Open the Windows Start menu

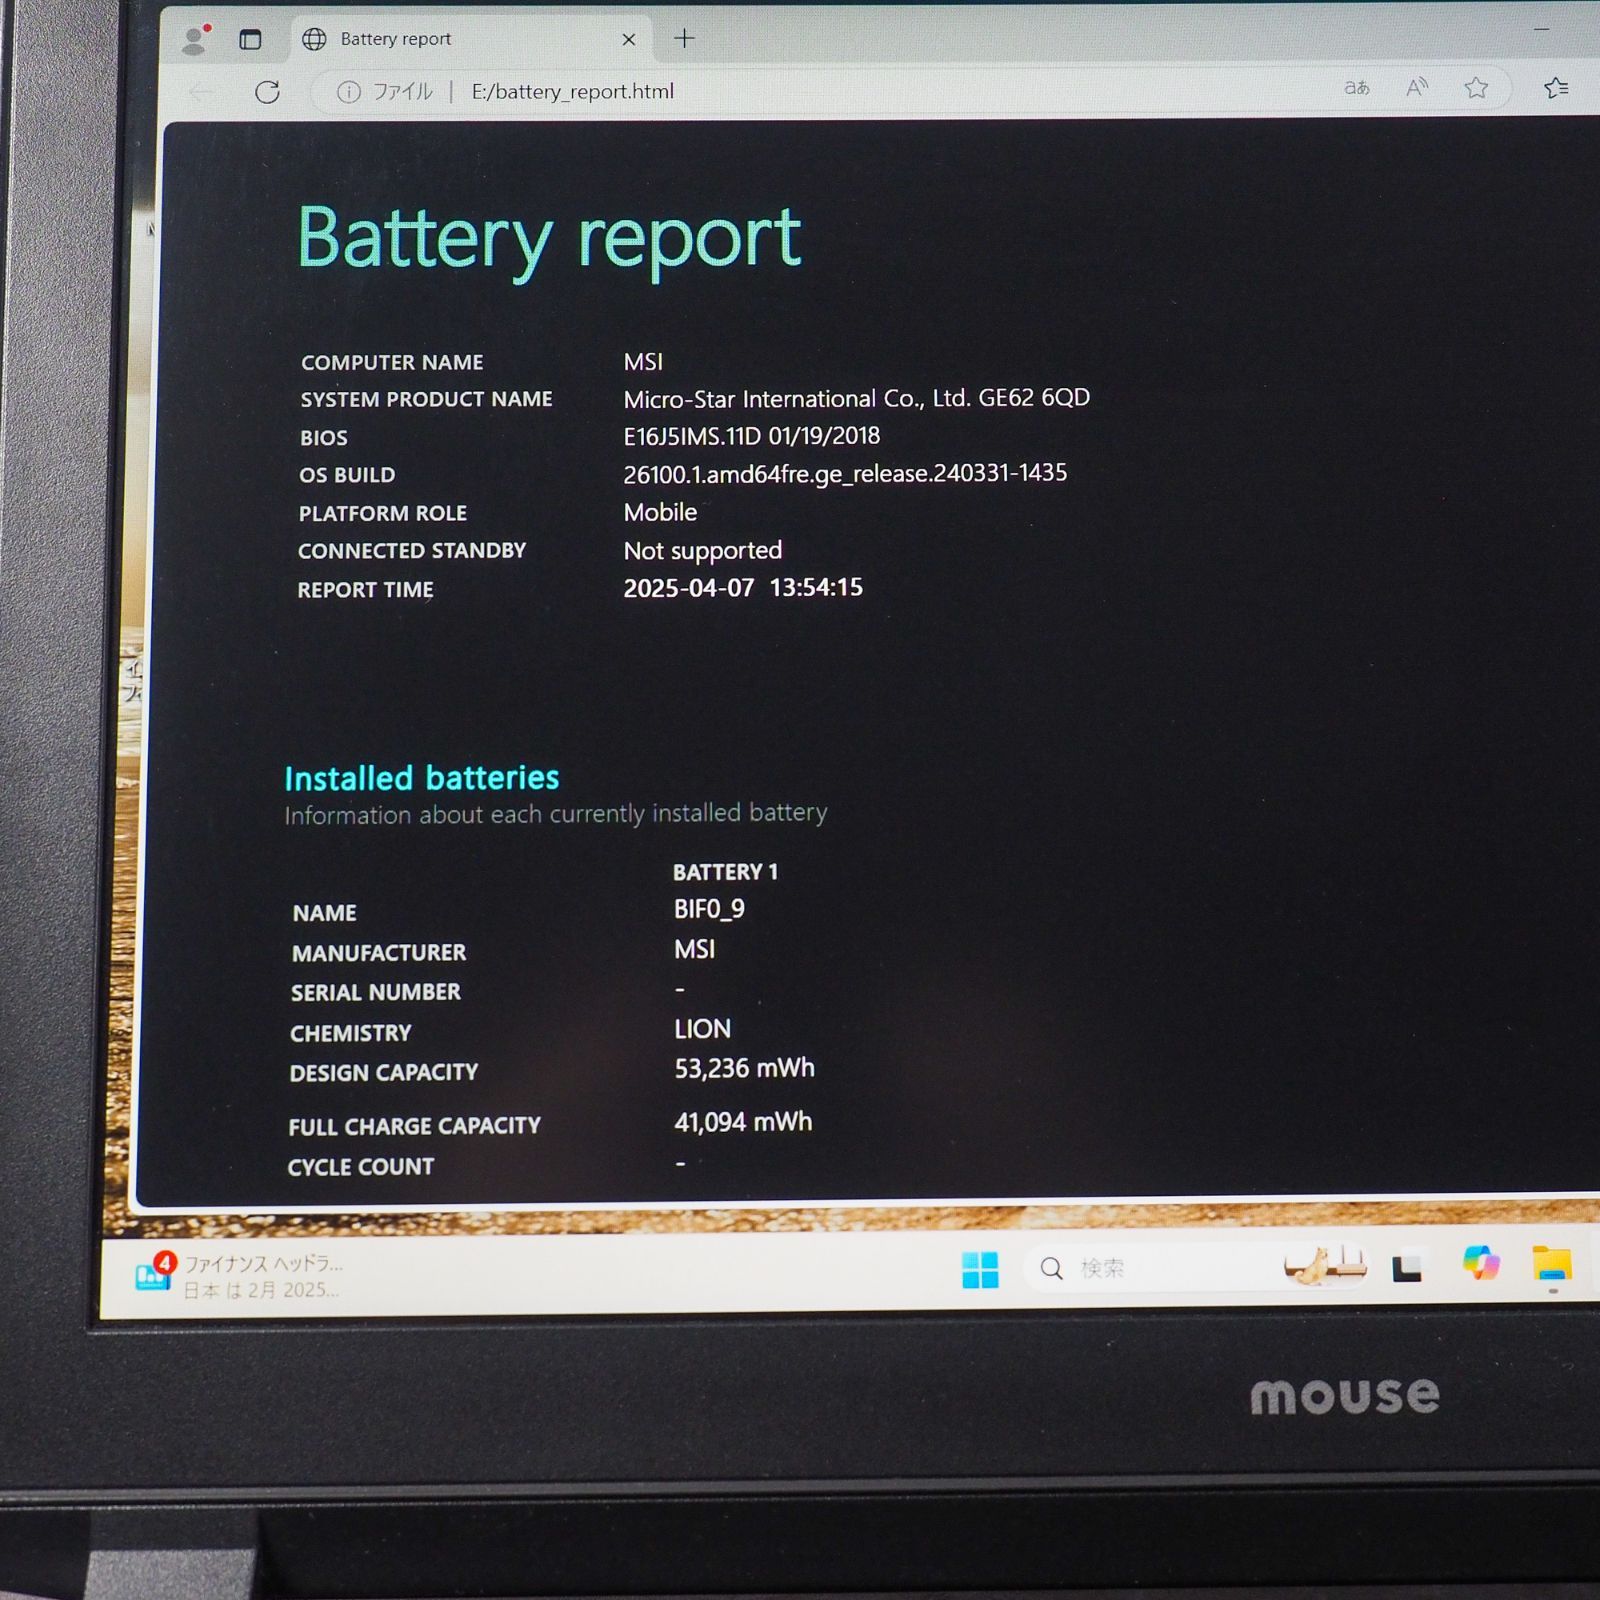pos(980,1270)
